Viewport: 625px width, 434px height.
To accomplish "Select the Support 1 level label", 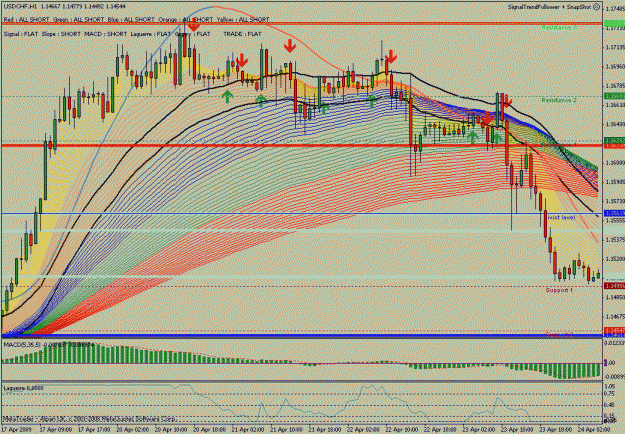I will (x=559, y=290).
